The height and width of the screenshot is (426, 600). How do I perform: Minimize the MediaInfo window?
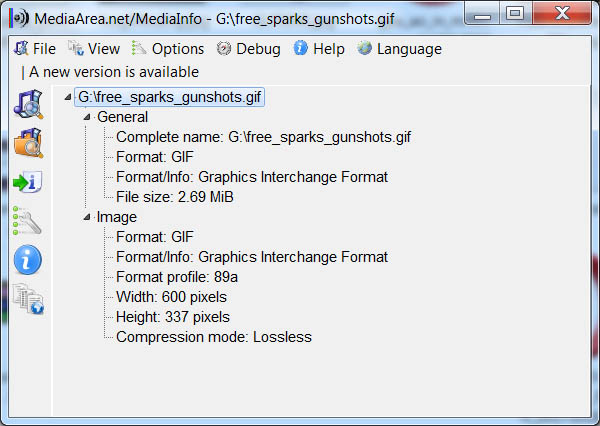point(482,14)
